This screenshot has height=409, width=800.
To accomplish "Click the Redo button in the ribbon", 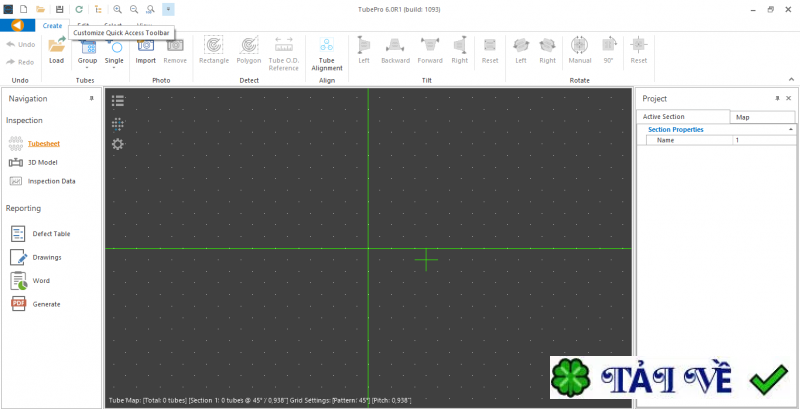I will [20, 62].
